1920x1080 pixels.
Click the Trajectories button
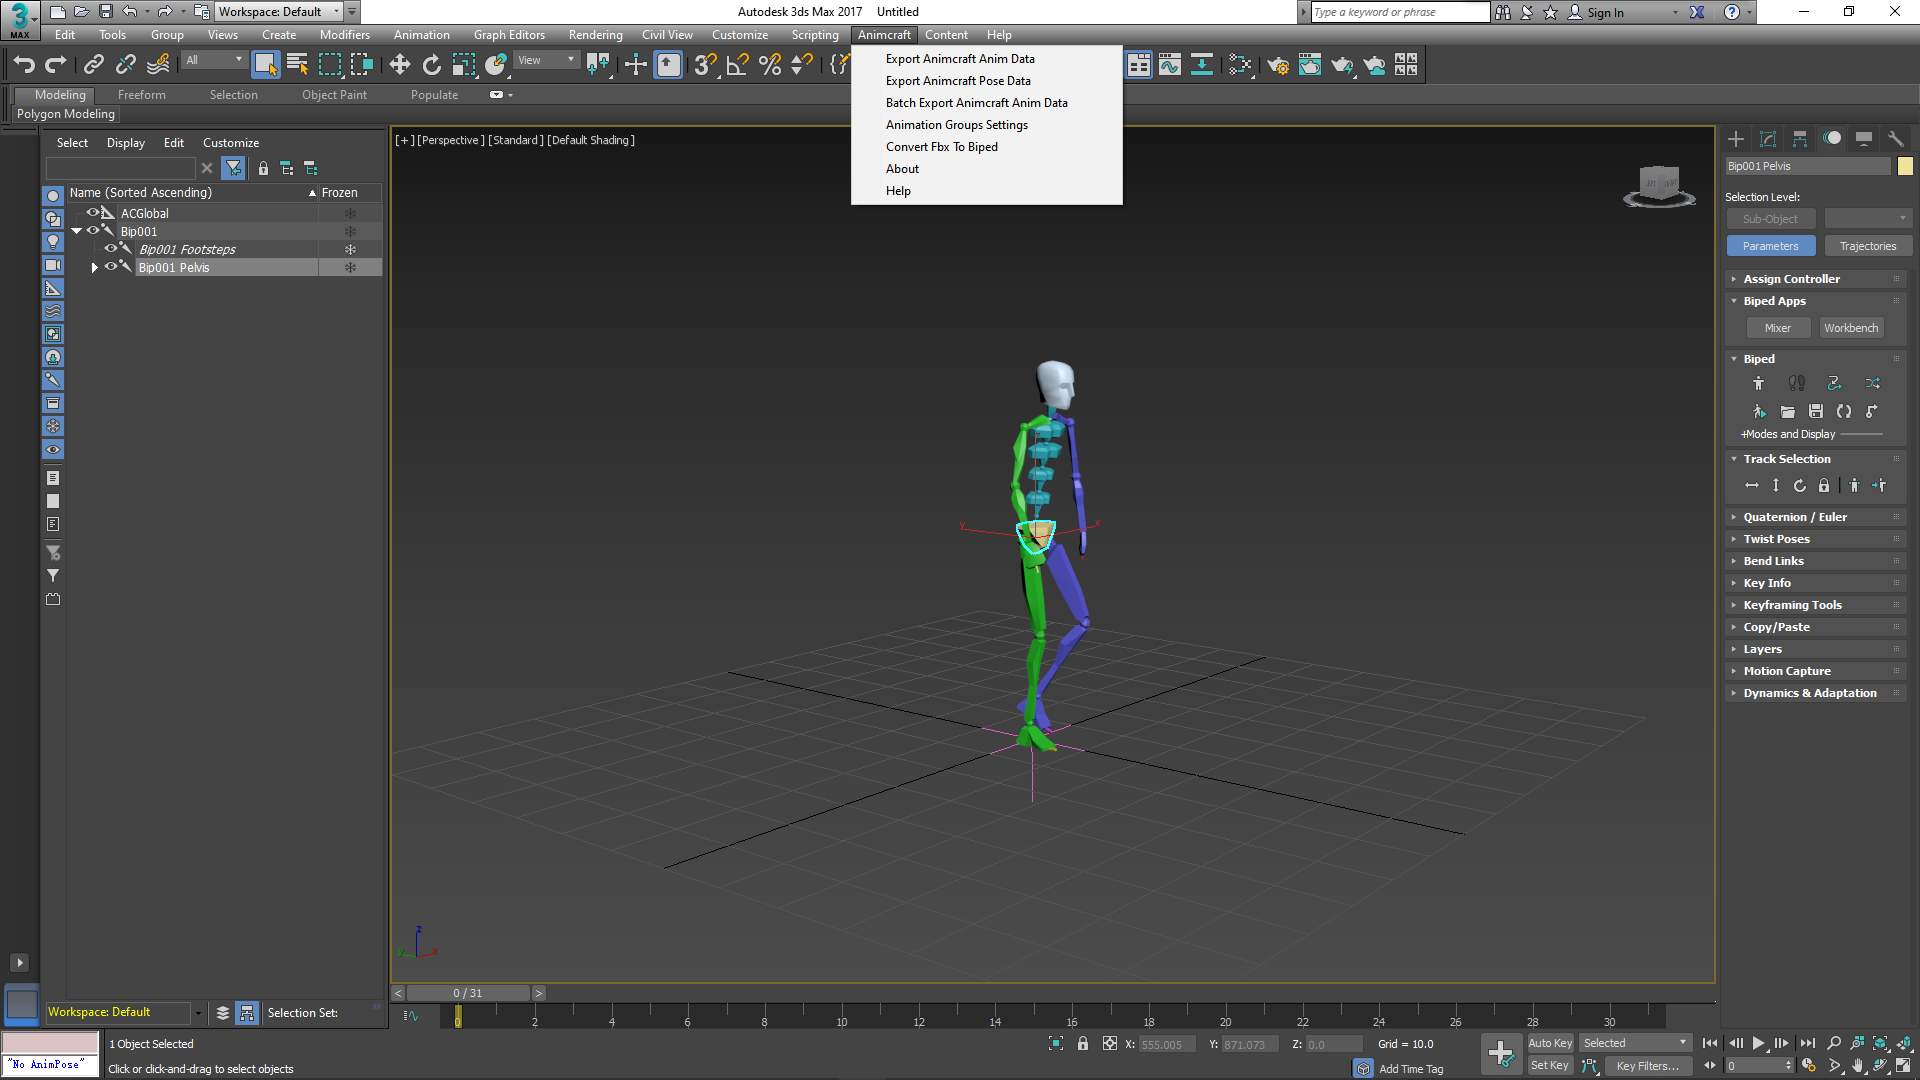point(1868,246)
